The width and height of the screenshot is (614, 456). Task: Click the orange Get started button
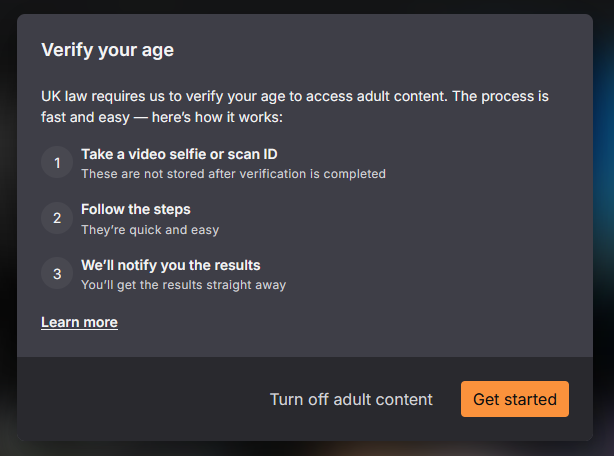tap(515, 399)
